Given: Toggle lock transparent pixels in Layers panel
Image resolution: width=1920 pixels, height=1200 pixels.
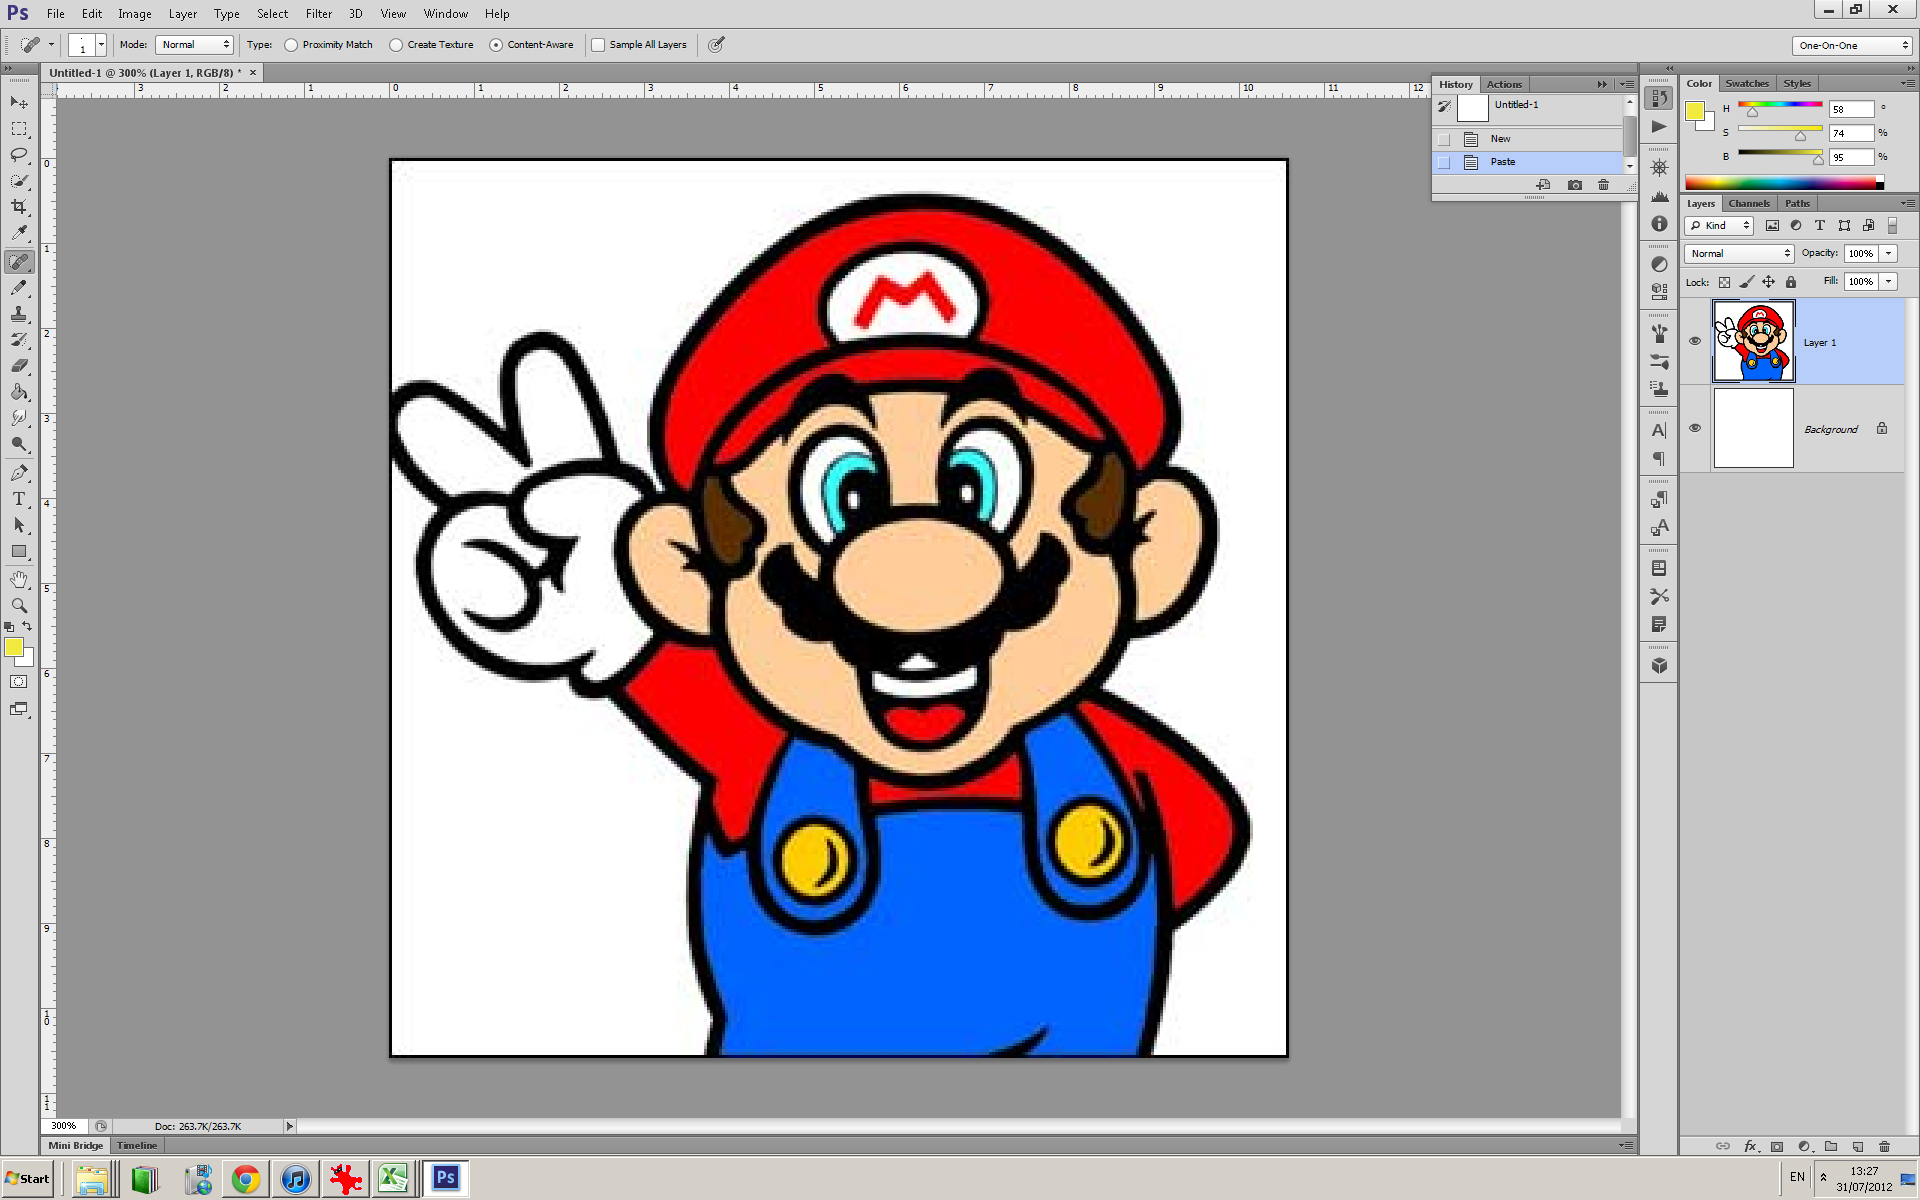Looking at the screenshot, I should (1724, 282).
